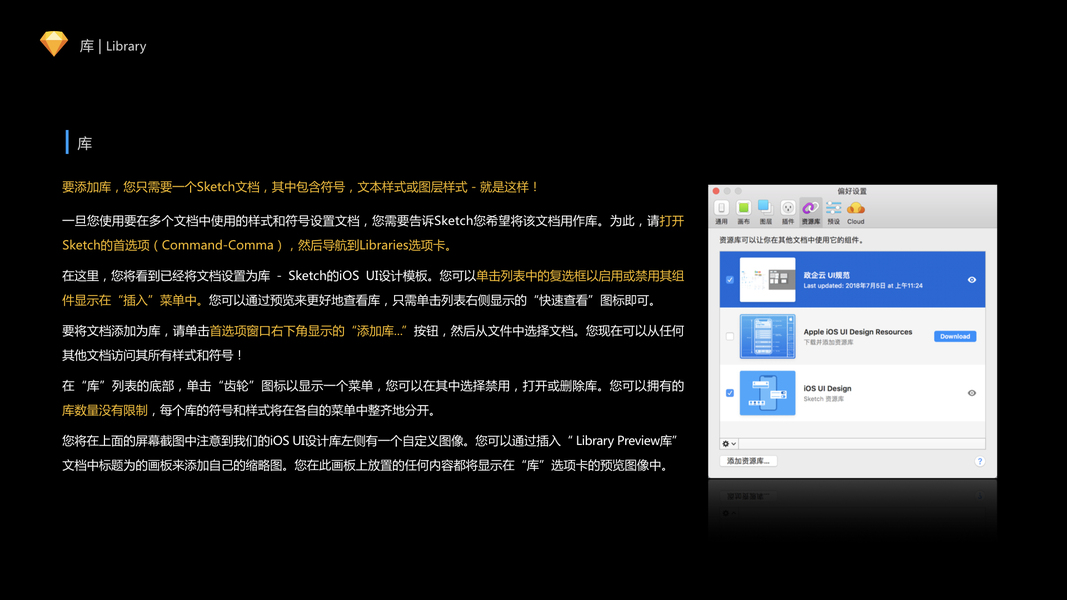
Task: Click the 'iOS UI Design' row title
Action: [827, 388]
